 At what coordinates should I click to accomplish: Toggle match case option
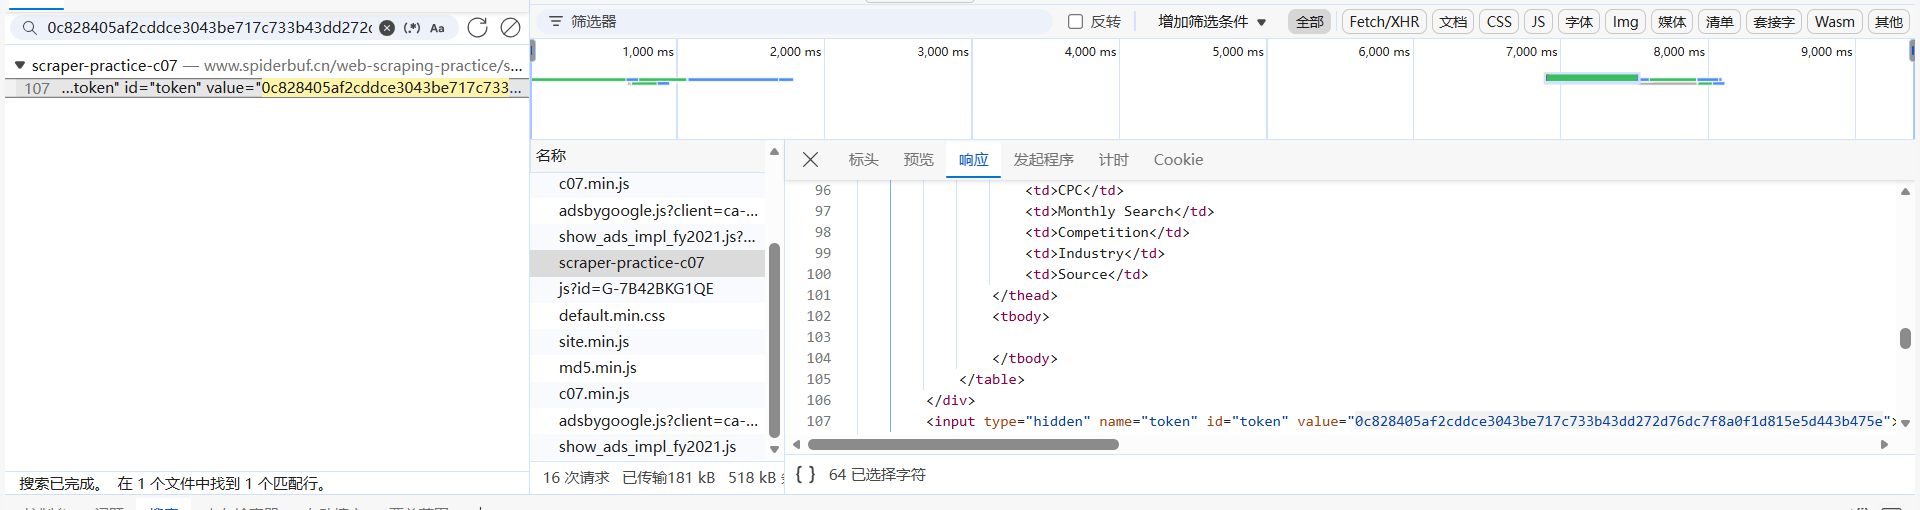coord(437,28)
